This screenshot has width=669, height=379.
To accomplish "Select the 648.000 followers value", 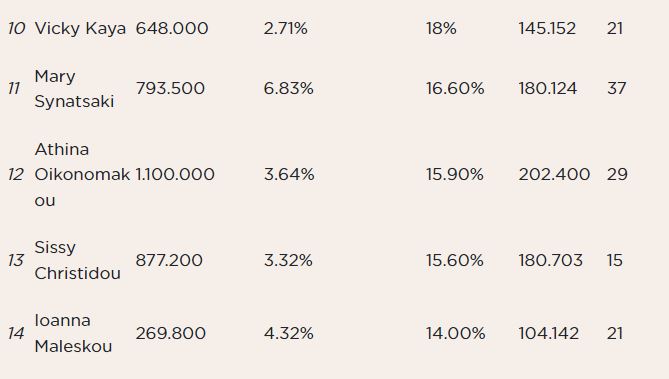I will click(x=172, y=29).
